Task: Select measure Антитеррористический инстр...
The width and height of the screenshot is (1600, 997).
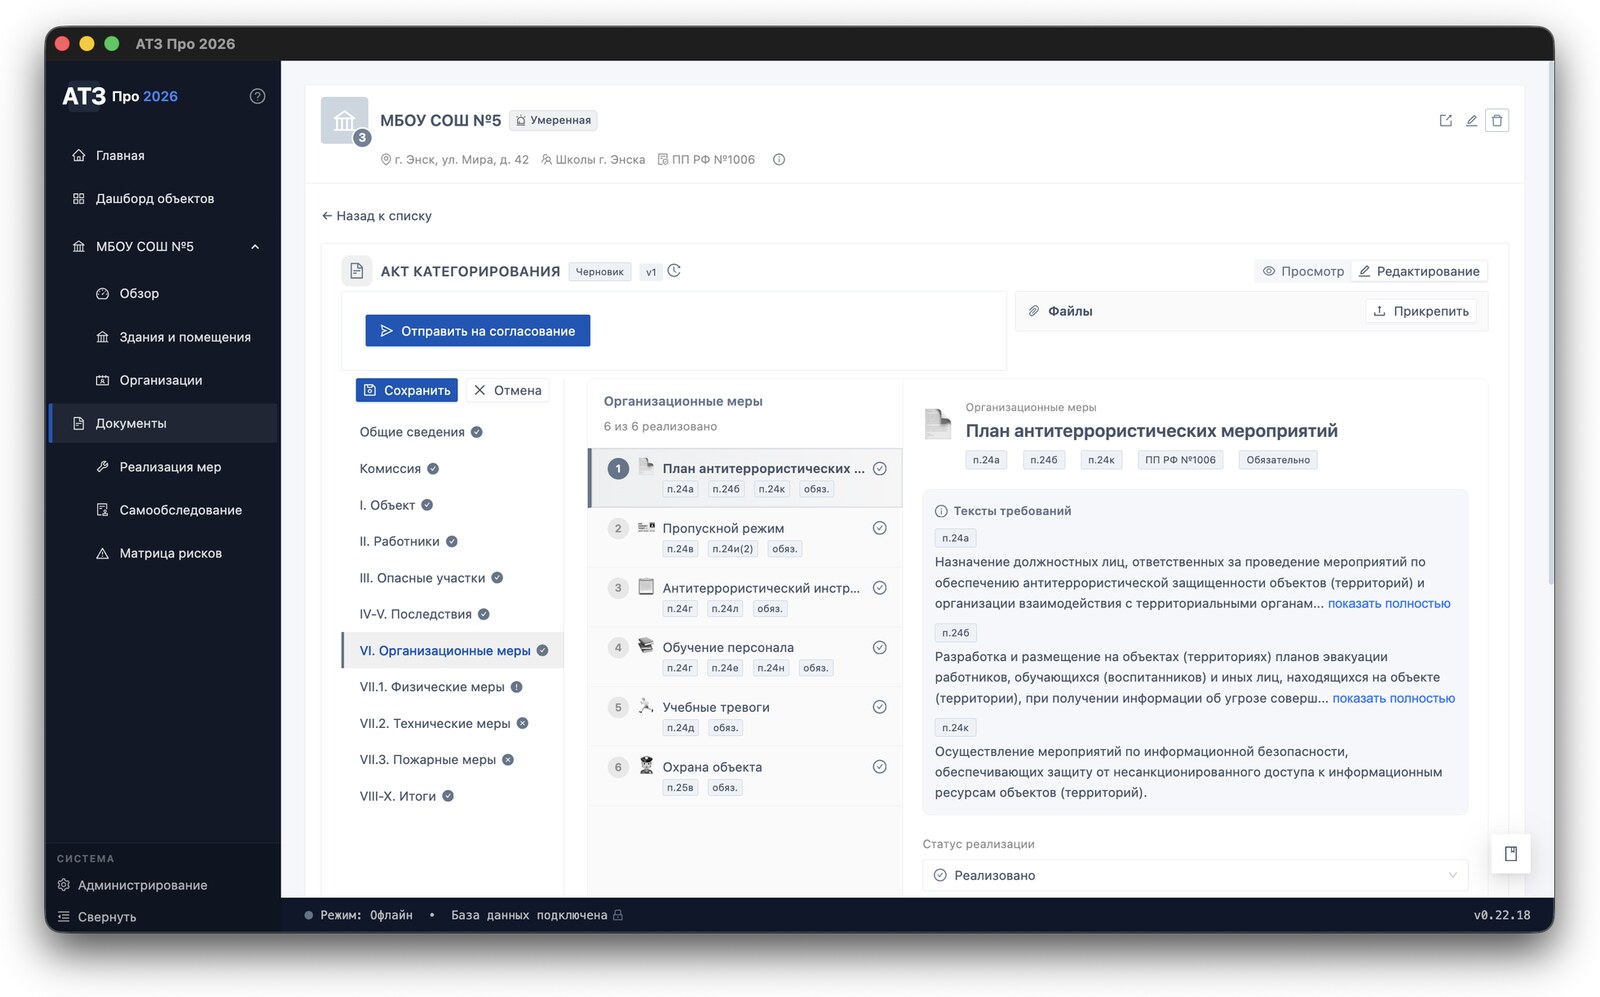Action: 745,598
